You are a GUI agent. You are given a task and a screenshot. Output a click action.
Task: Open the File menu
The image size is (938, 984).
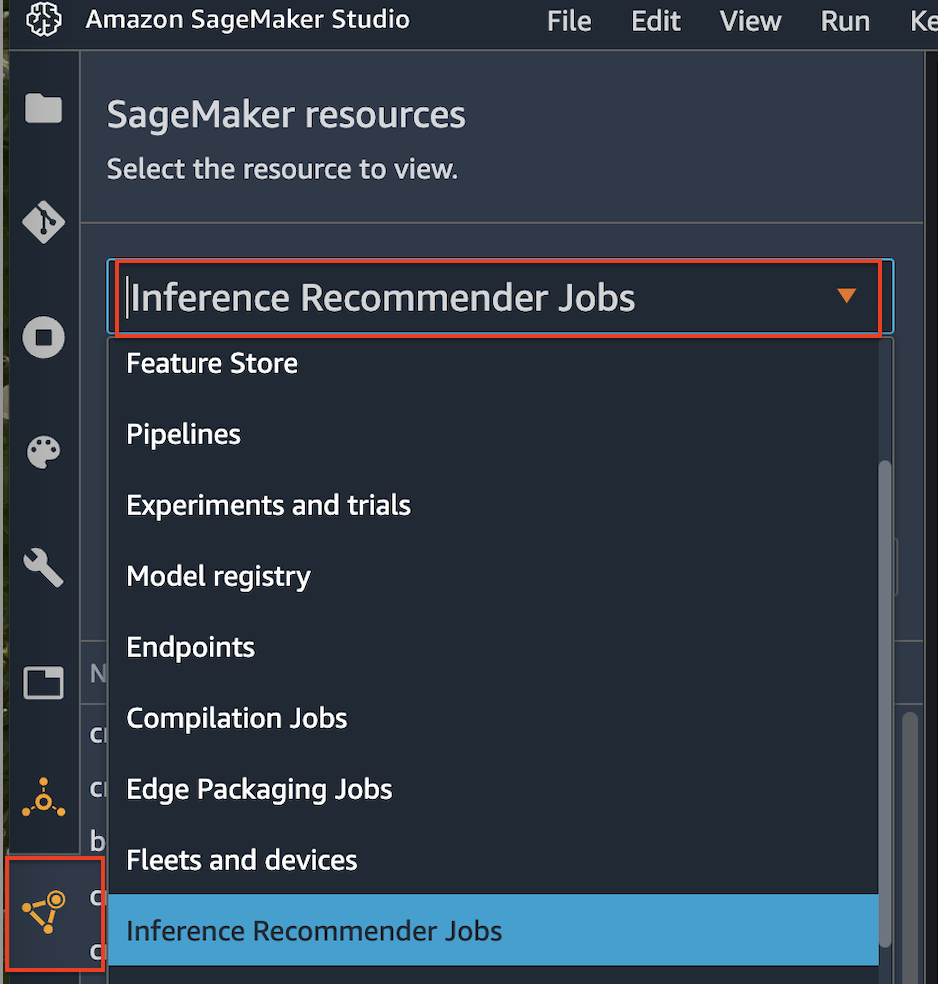click(x=569, y=21)
